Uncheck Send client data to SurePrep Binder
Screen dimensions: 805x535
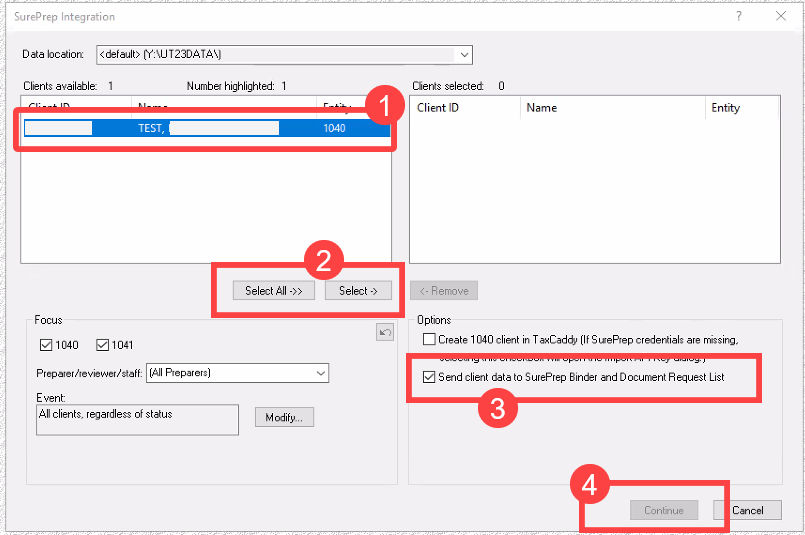point(429,377)
